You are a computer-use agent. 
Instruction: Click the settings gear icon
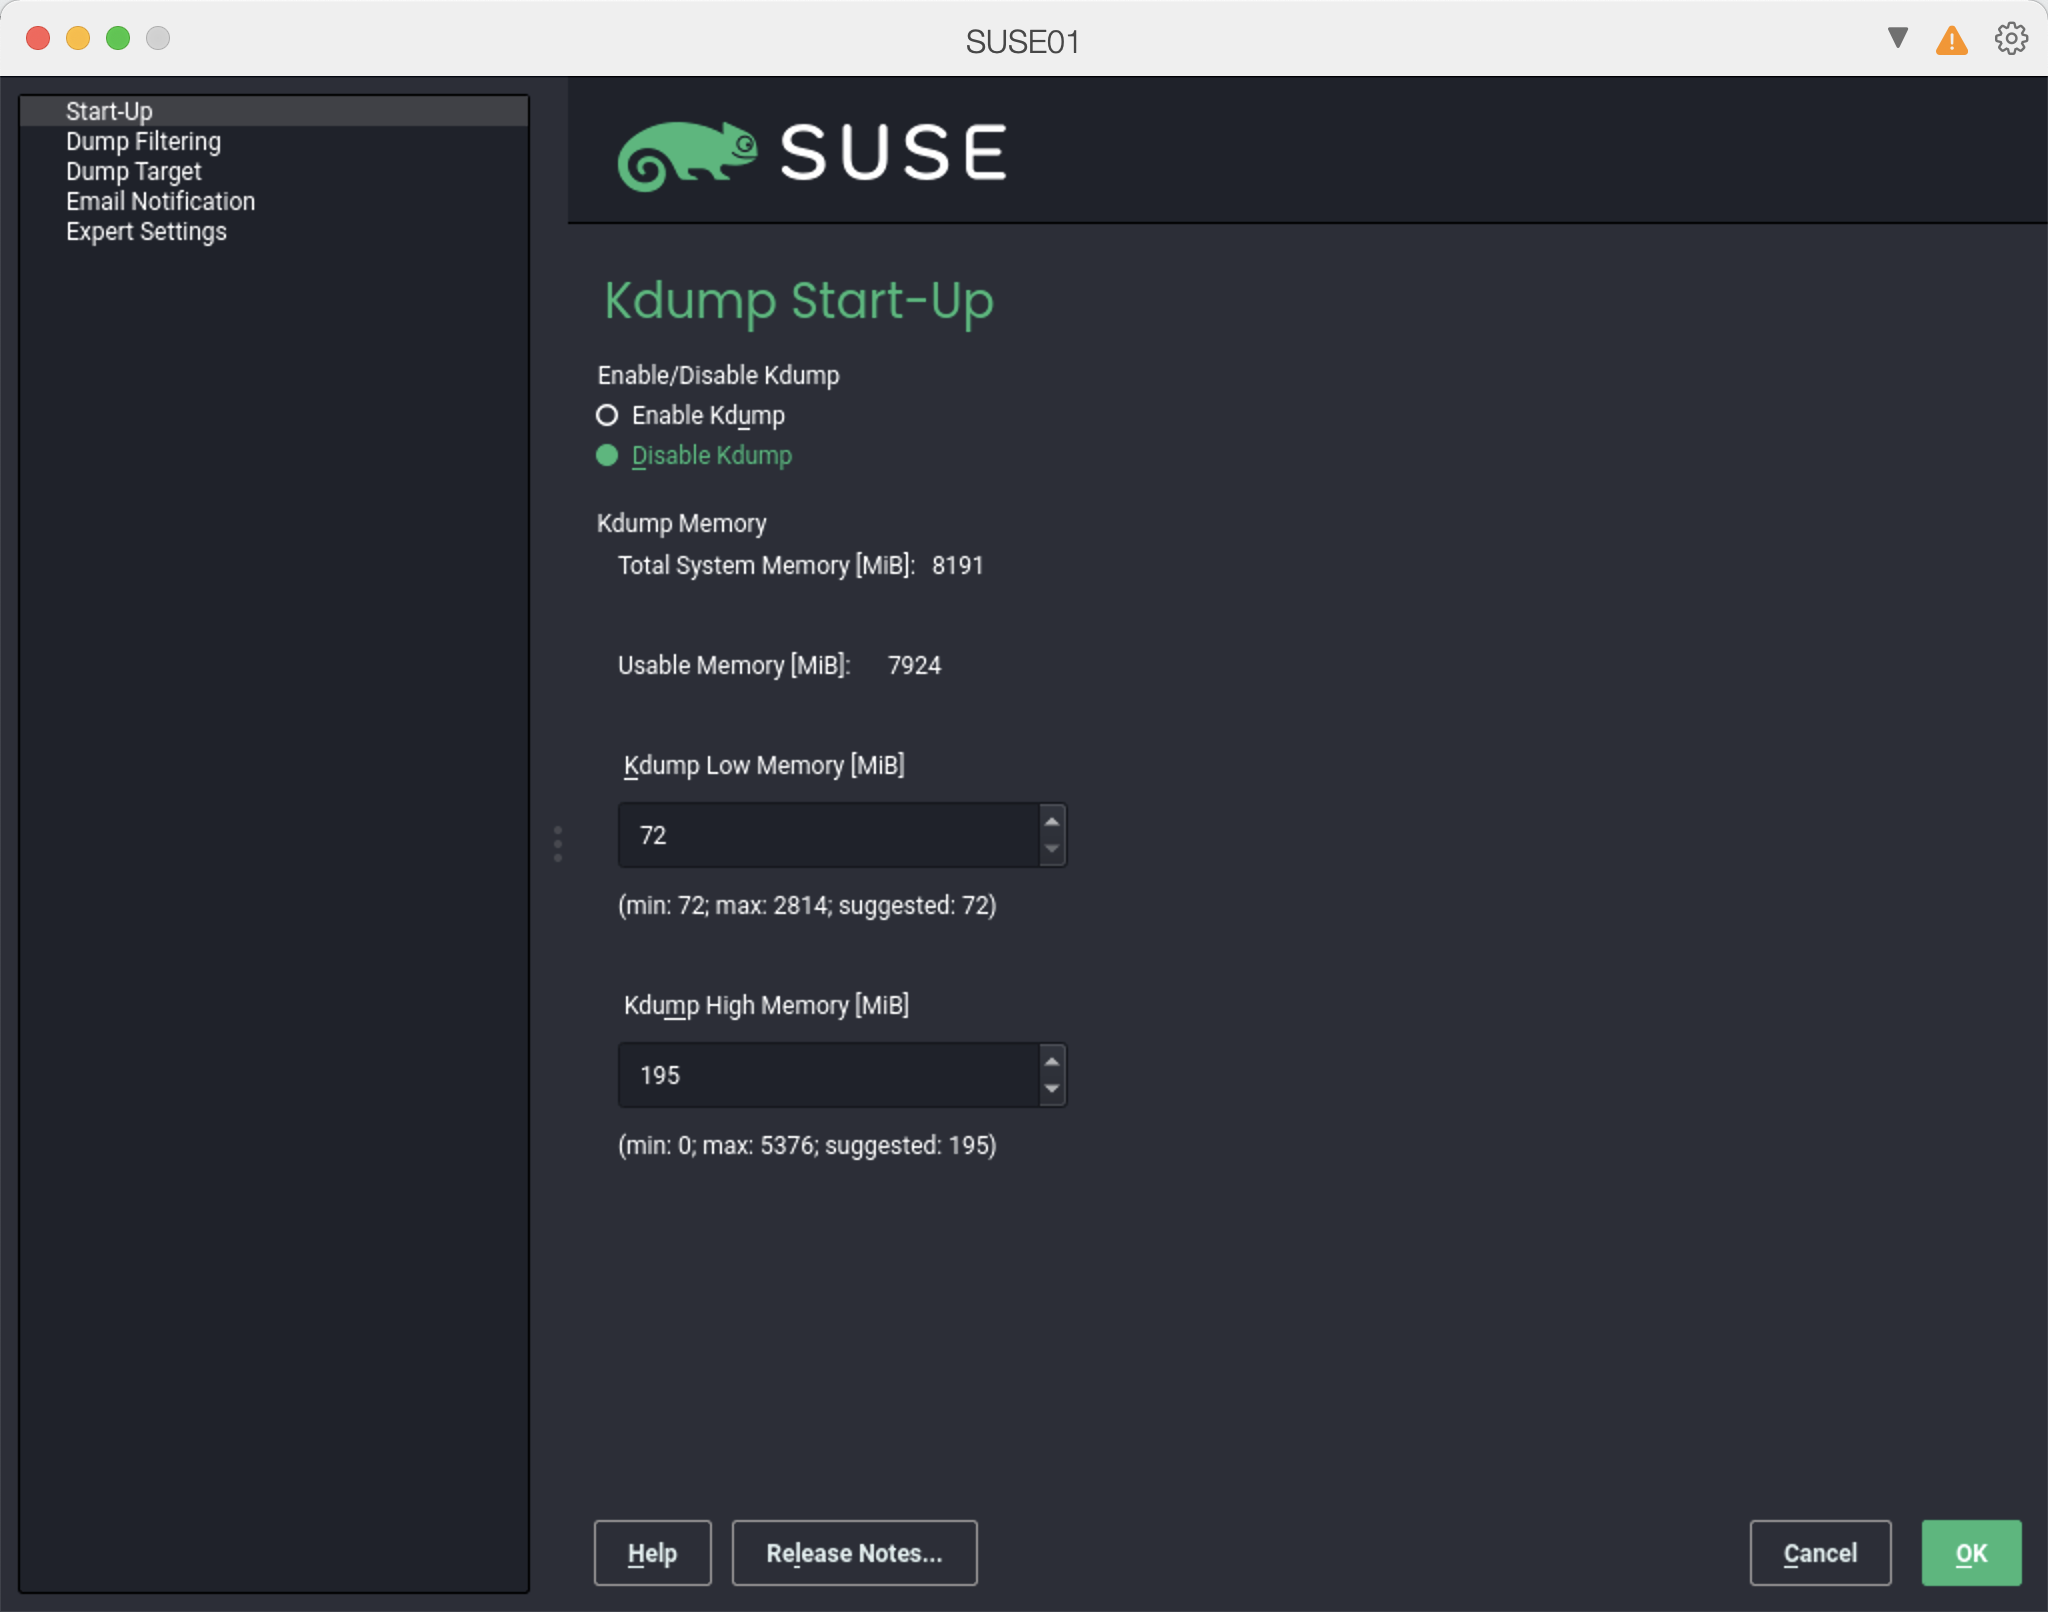(x=2010, y=39)
